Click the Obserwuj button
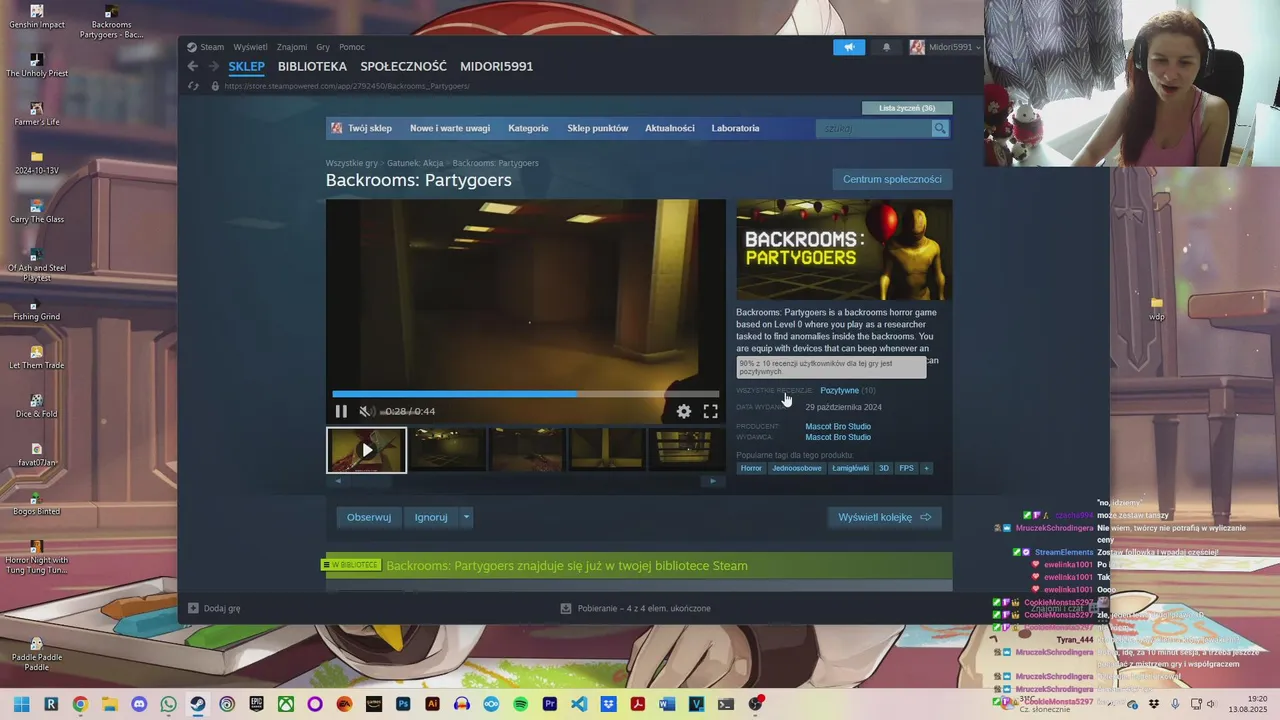This screenshot has width=1280, height=720. (369, 517)
